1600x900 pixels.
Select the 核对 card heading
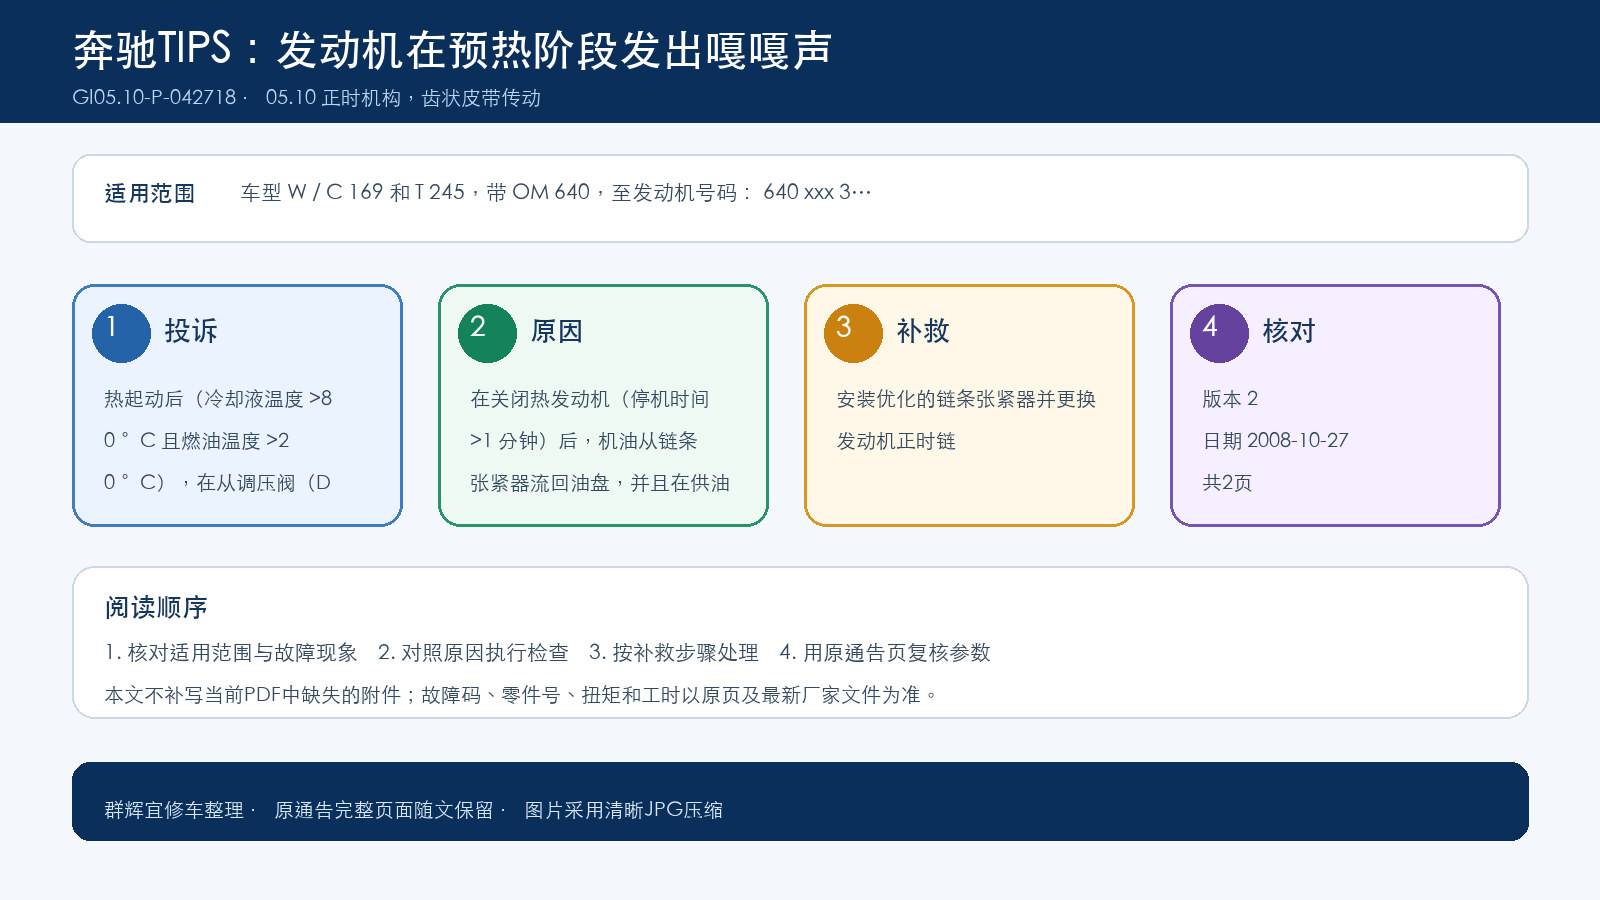click(x=1289, y=331)
